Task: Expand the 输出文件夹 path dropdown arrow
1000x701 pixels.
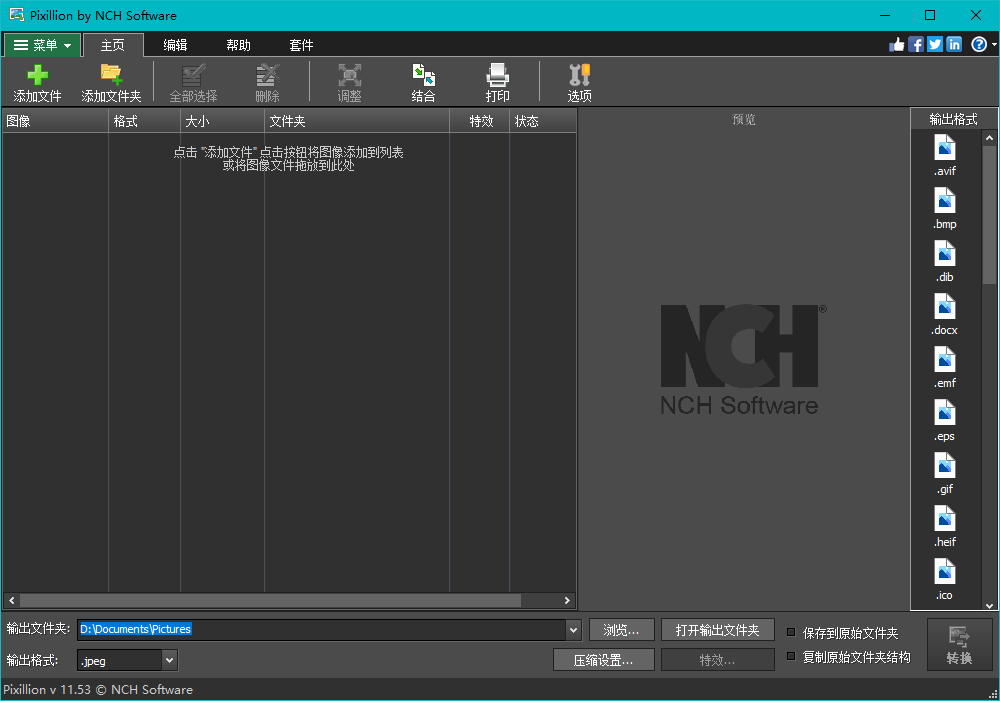Action: (x=573, y=630)
